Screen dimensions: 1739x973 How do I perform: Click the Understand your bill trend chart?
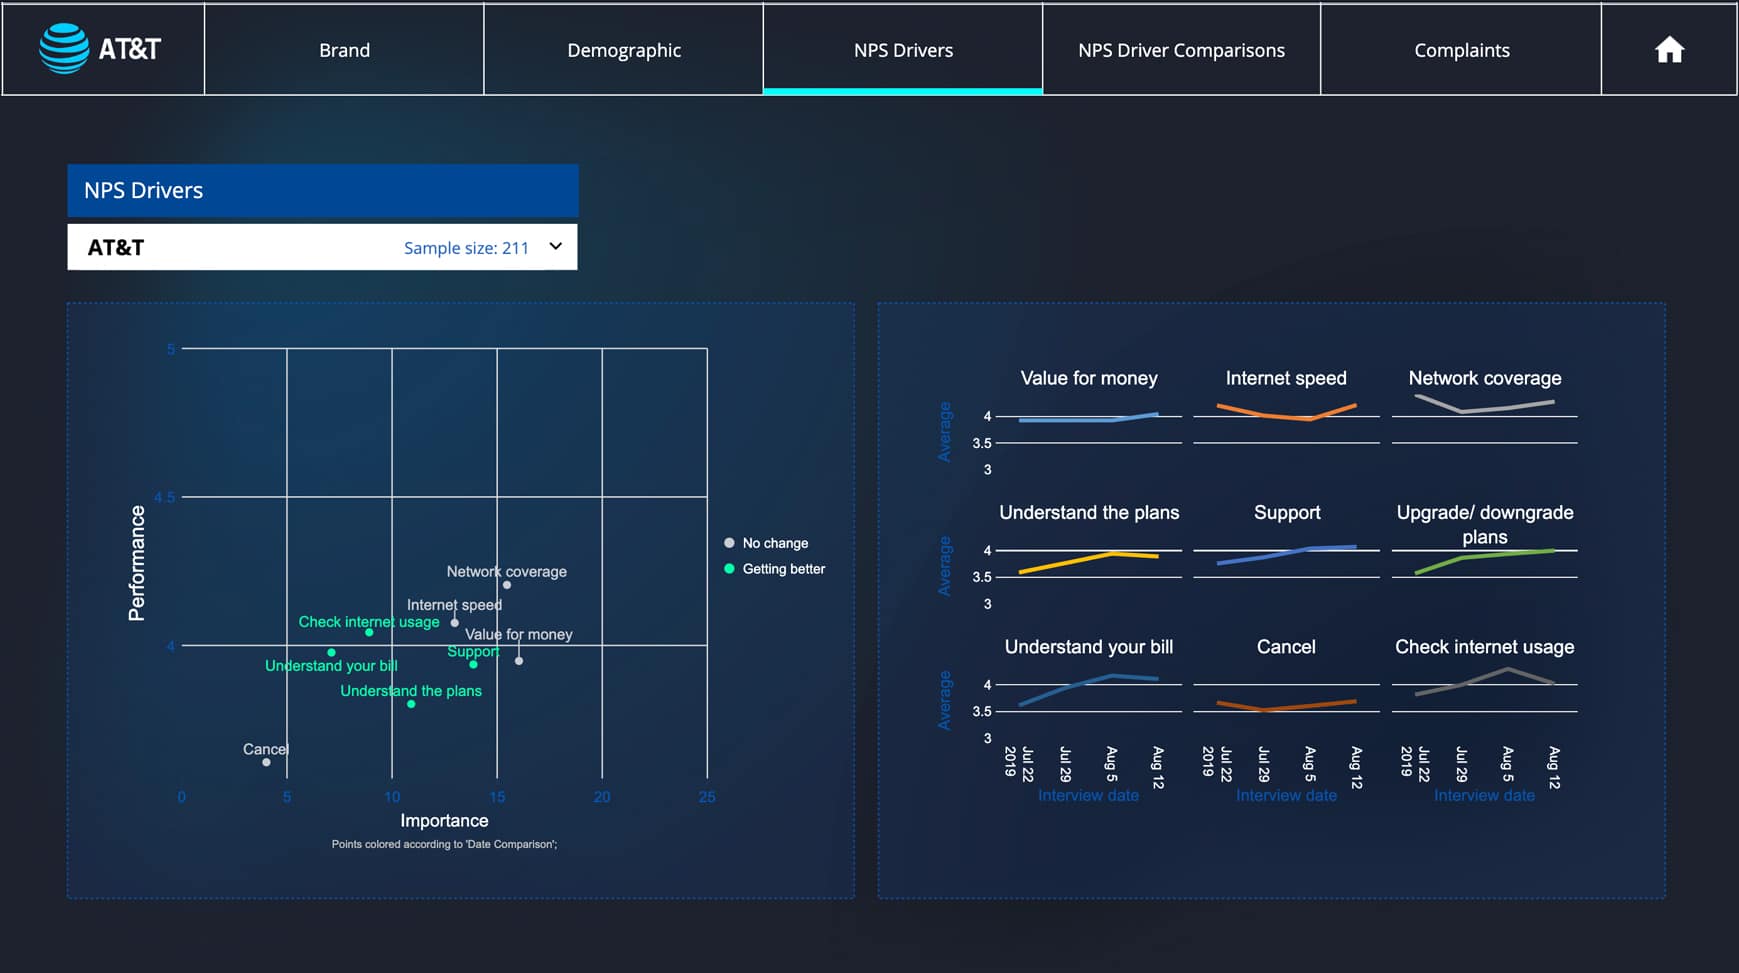(1088, 688)
